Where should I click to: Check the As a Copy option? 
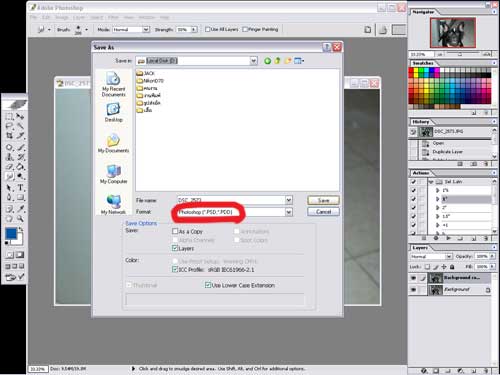(175, 231)
